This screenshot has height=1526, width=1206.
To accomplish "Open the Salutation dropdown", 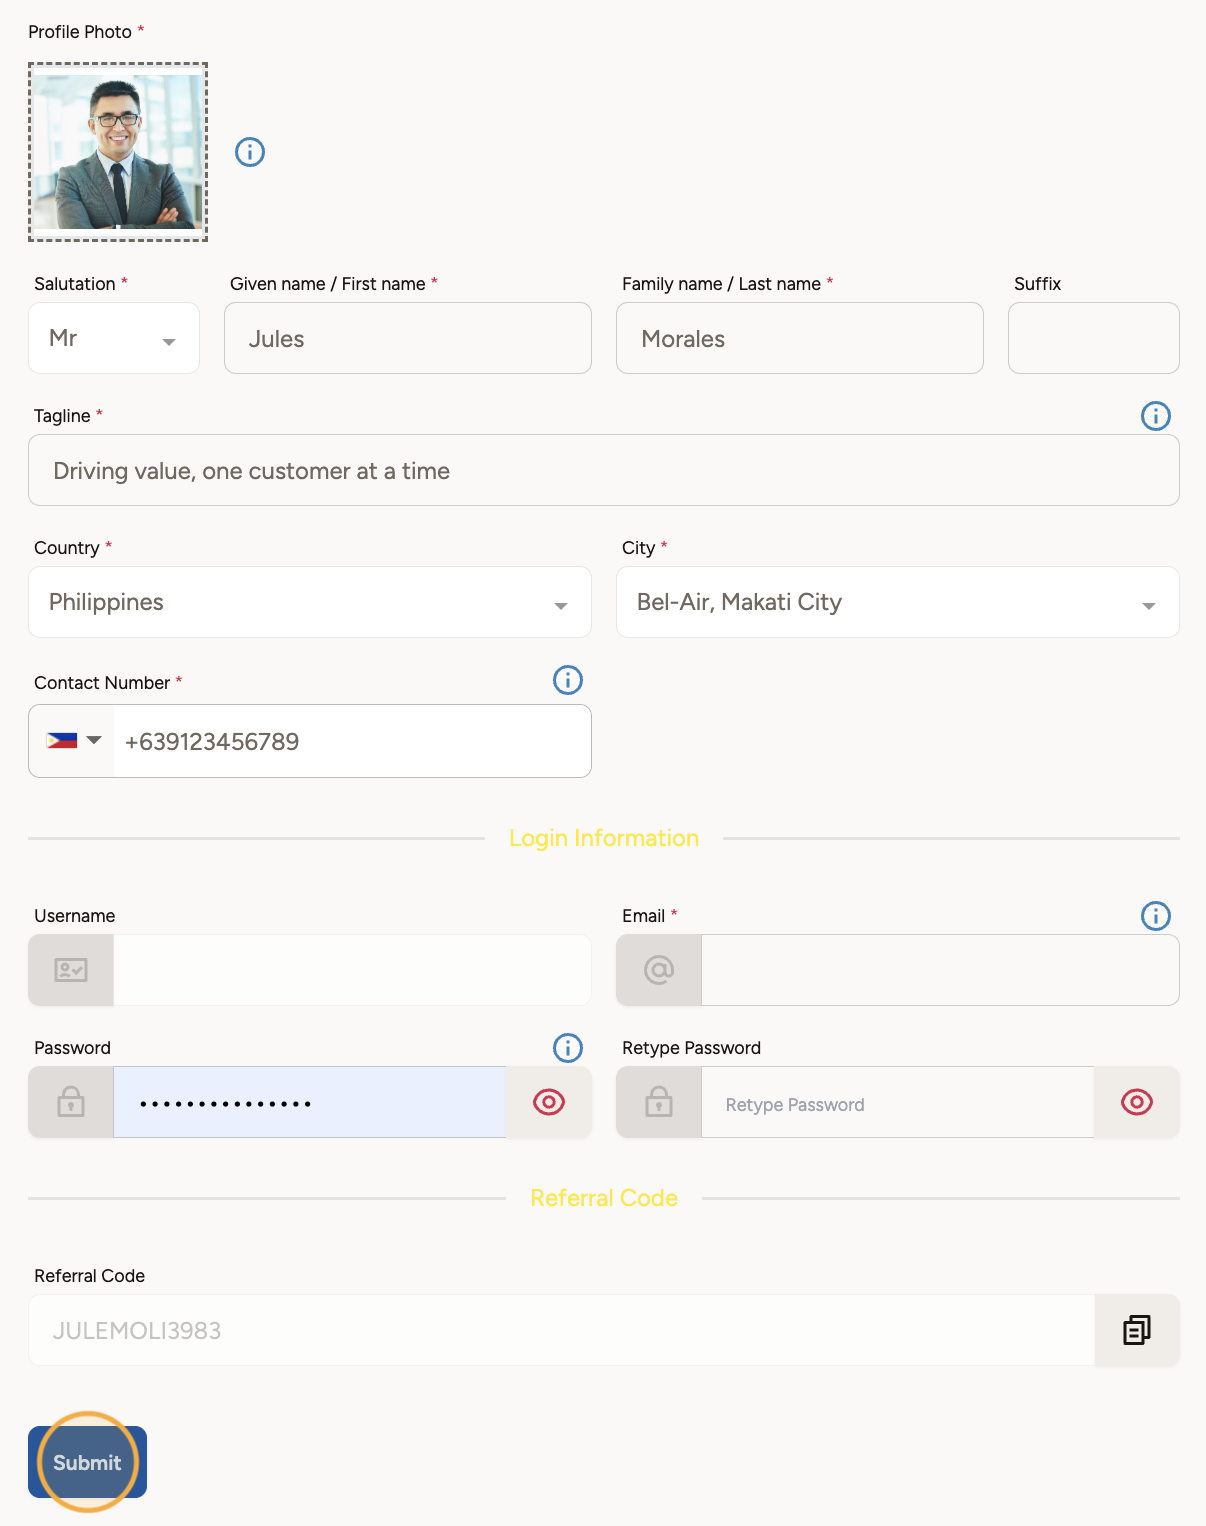I will coord(114,339).
